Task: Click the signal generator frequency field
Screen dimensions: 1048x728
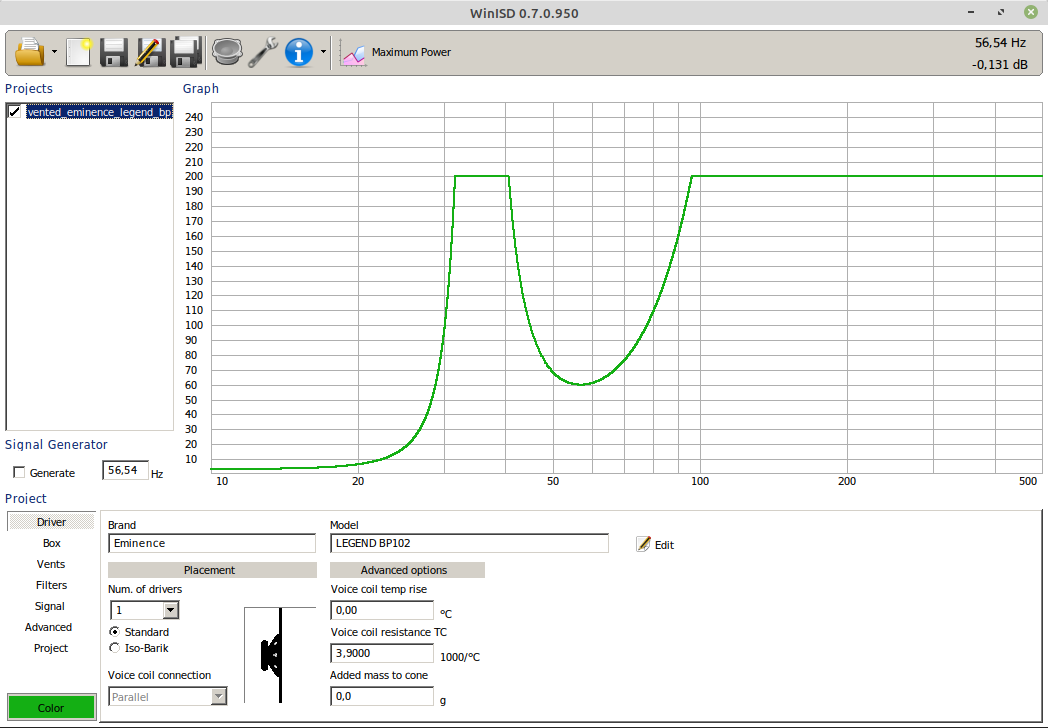Action: point(125,471)
